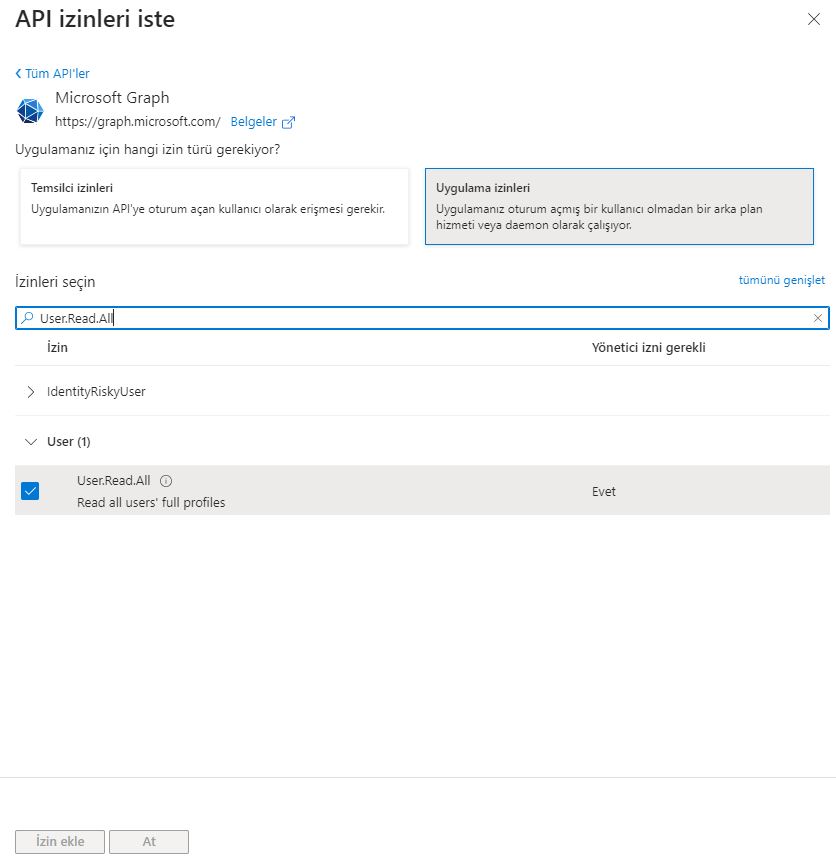Select the Uygulama izinleri permission type
836x865 pixels.
coord(619,206)
